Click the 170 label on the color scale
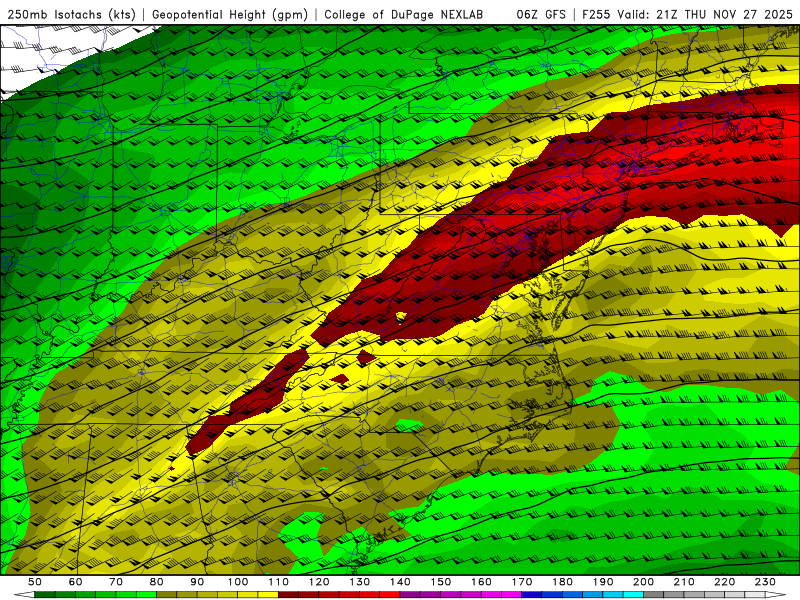The image size is (800, 600). (522, 582)
